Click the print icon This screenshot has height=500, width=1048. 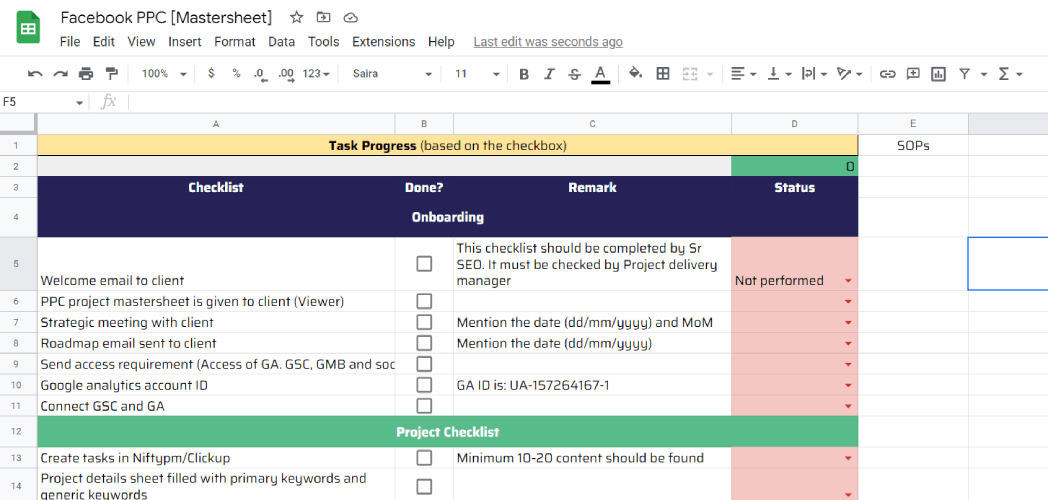pyautogui.click(x=86, y=74)
